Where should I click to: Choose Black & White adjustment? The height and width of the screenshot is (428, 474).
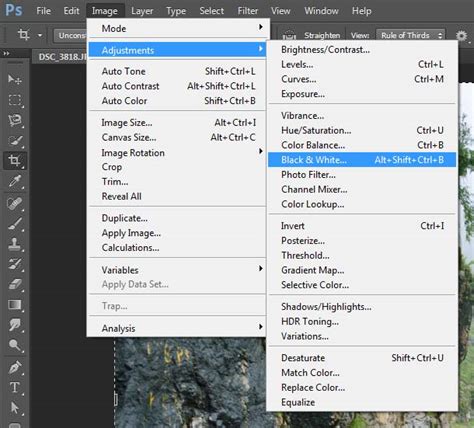tap(362, 160)
